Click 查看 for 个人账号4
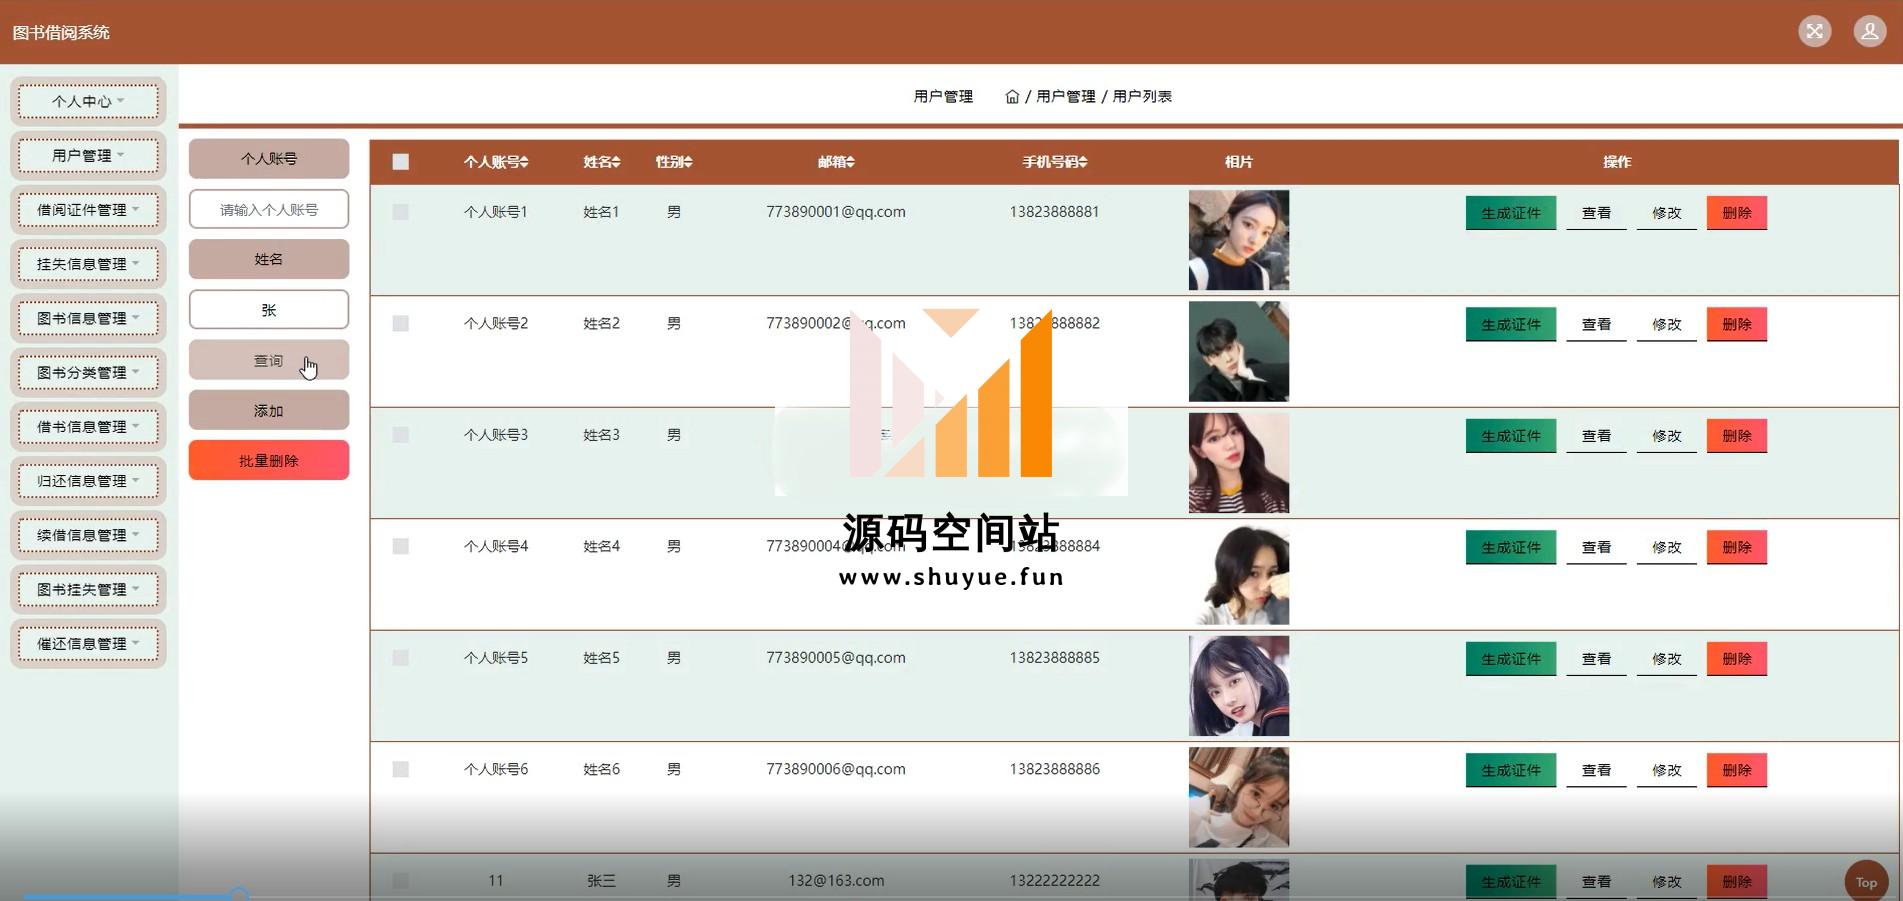The height and width of the screenshot is (901, 1903). [x=1596, y=547]
